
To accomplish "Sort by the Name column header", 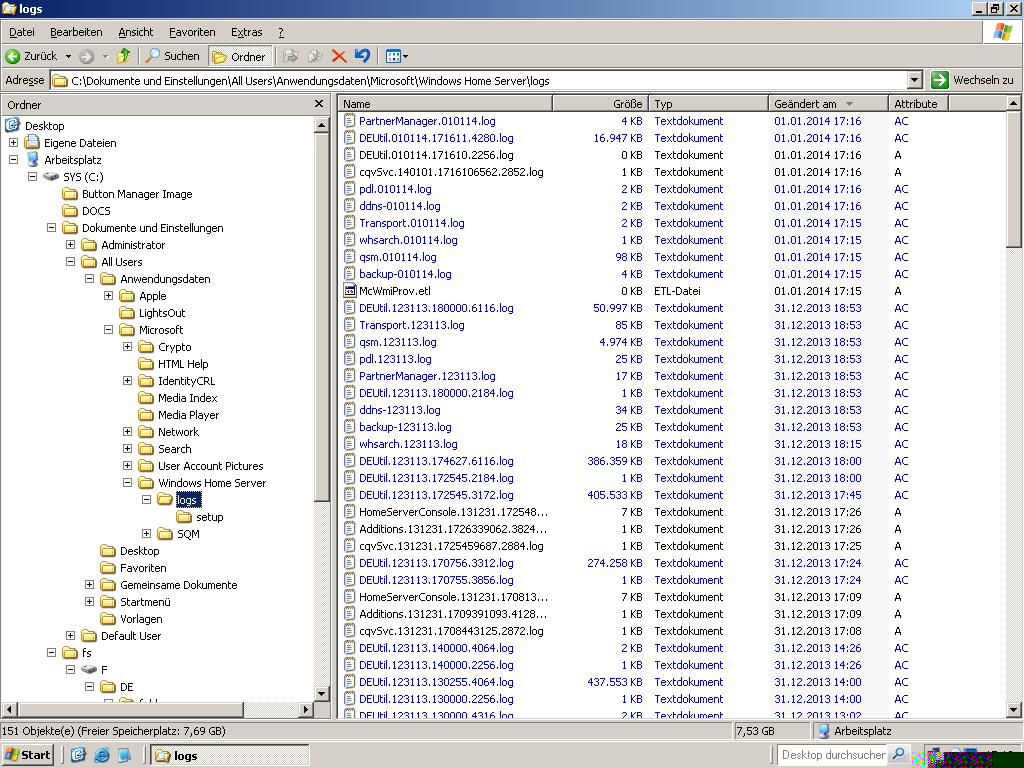I will [x=445, y=104].
